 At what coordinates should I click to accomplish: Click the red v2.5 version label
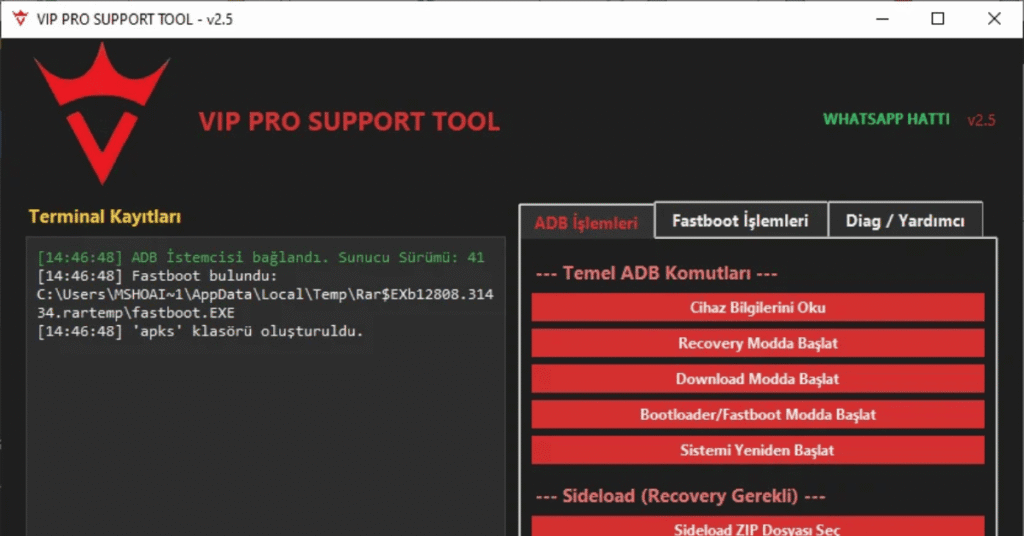982,120
